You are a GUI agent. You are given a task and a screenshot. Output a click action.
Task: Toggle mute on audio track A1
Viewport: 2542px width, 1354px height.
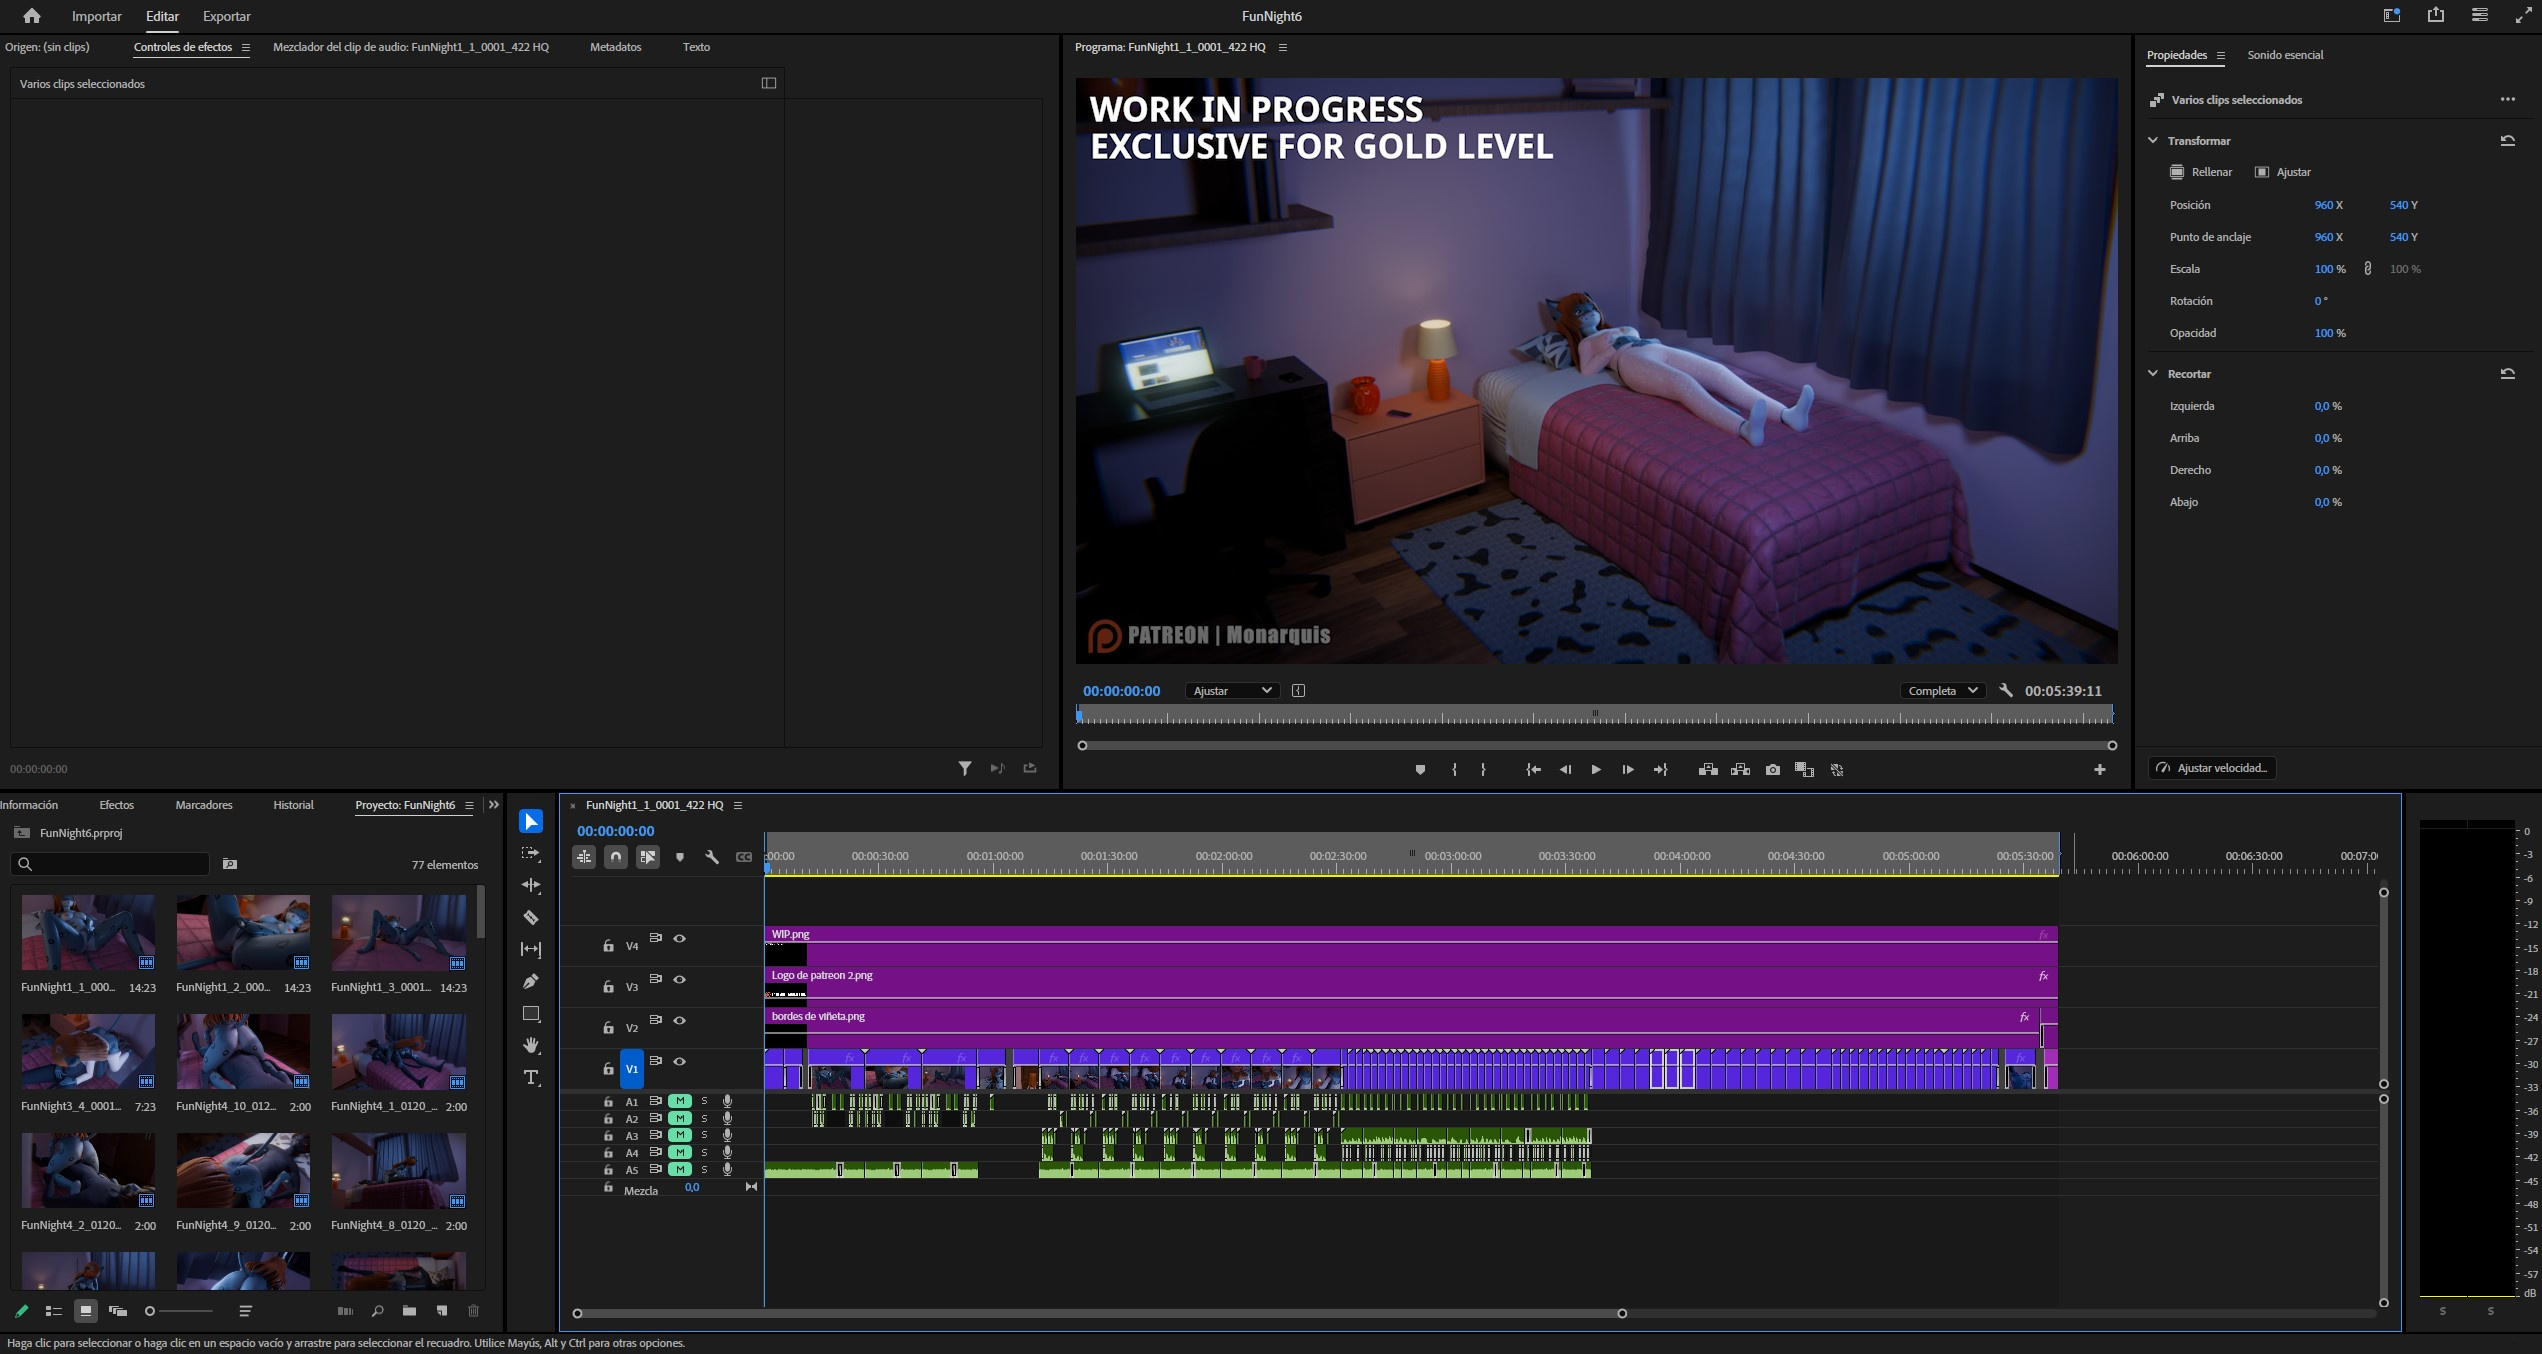point(680,1101)
